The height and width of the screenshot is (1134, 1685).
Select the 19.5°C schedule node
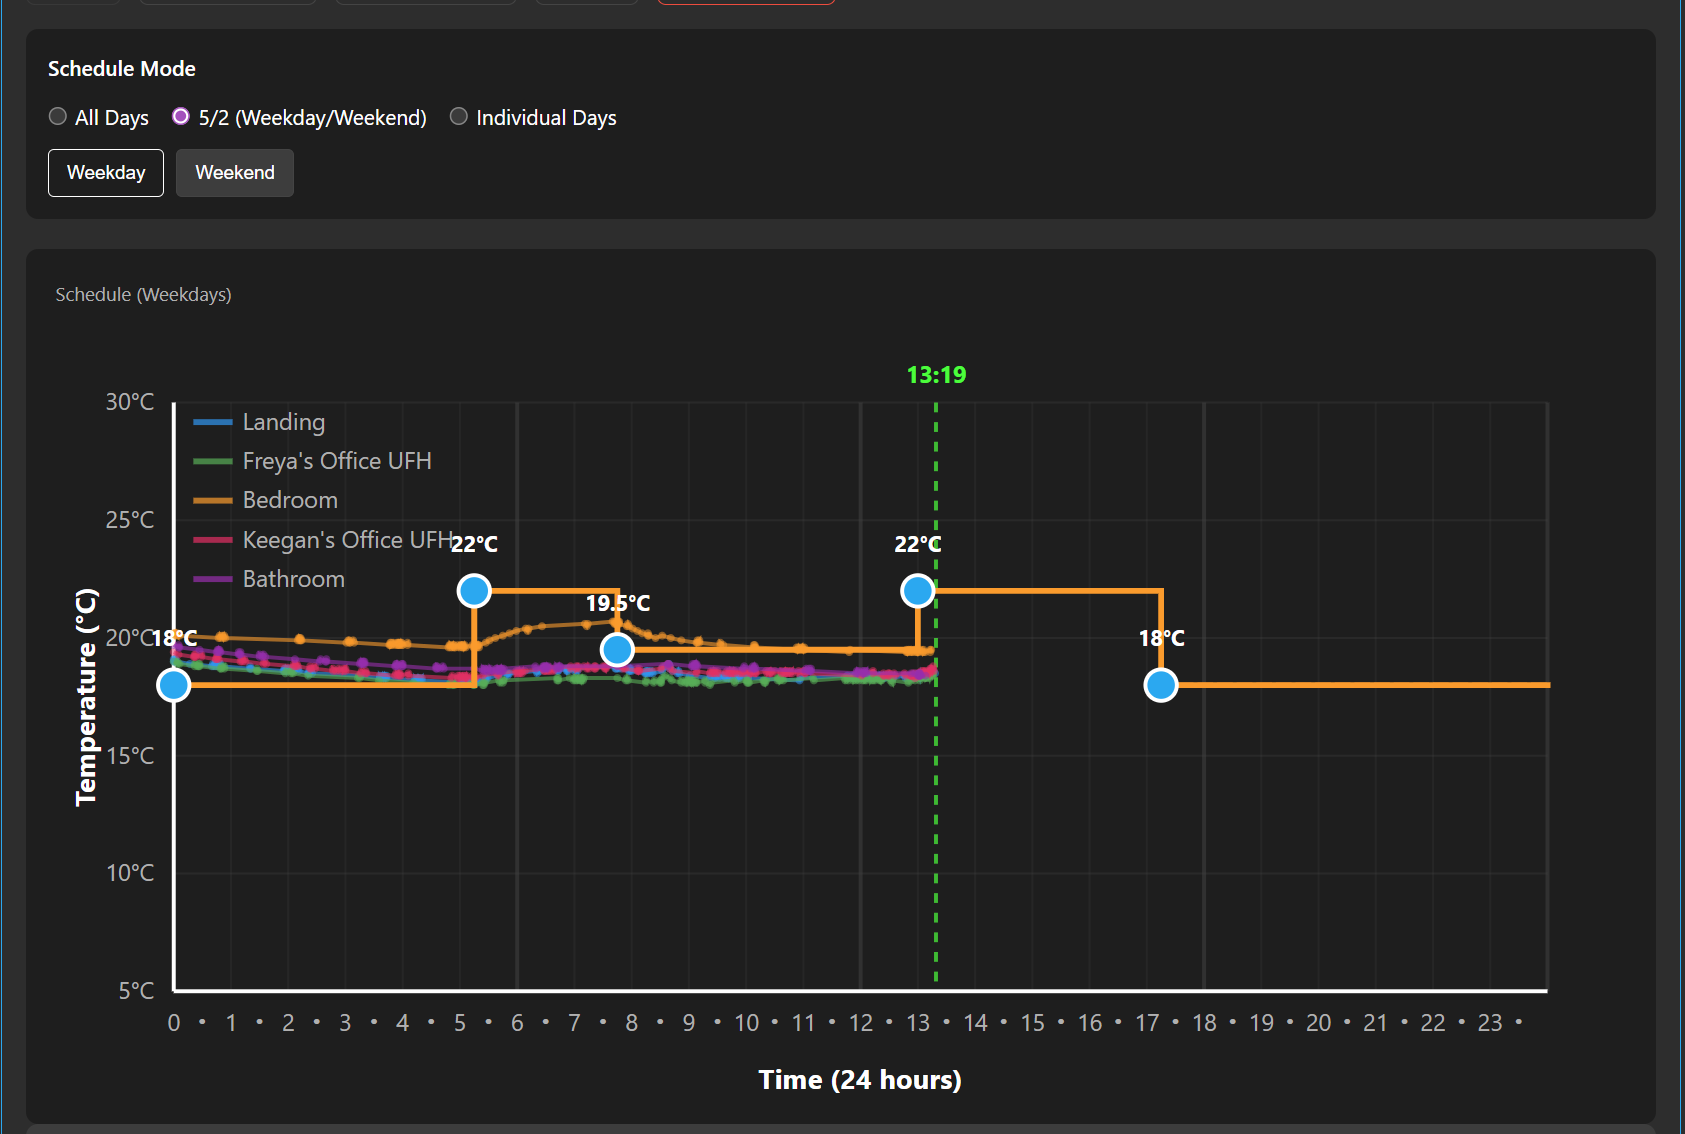(x=618, y=650)
